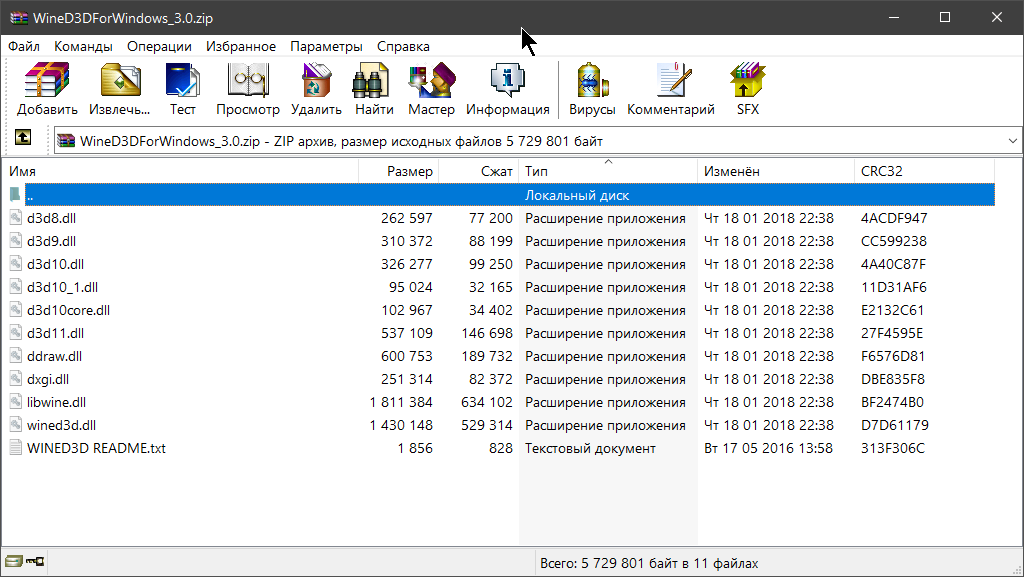The width and height of the screenshot is (1024, 577).
Task: Sort by the Имя column header
Action: 181,171
